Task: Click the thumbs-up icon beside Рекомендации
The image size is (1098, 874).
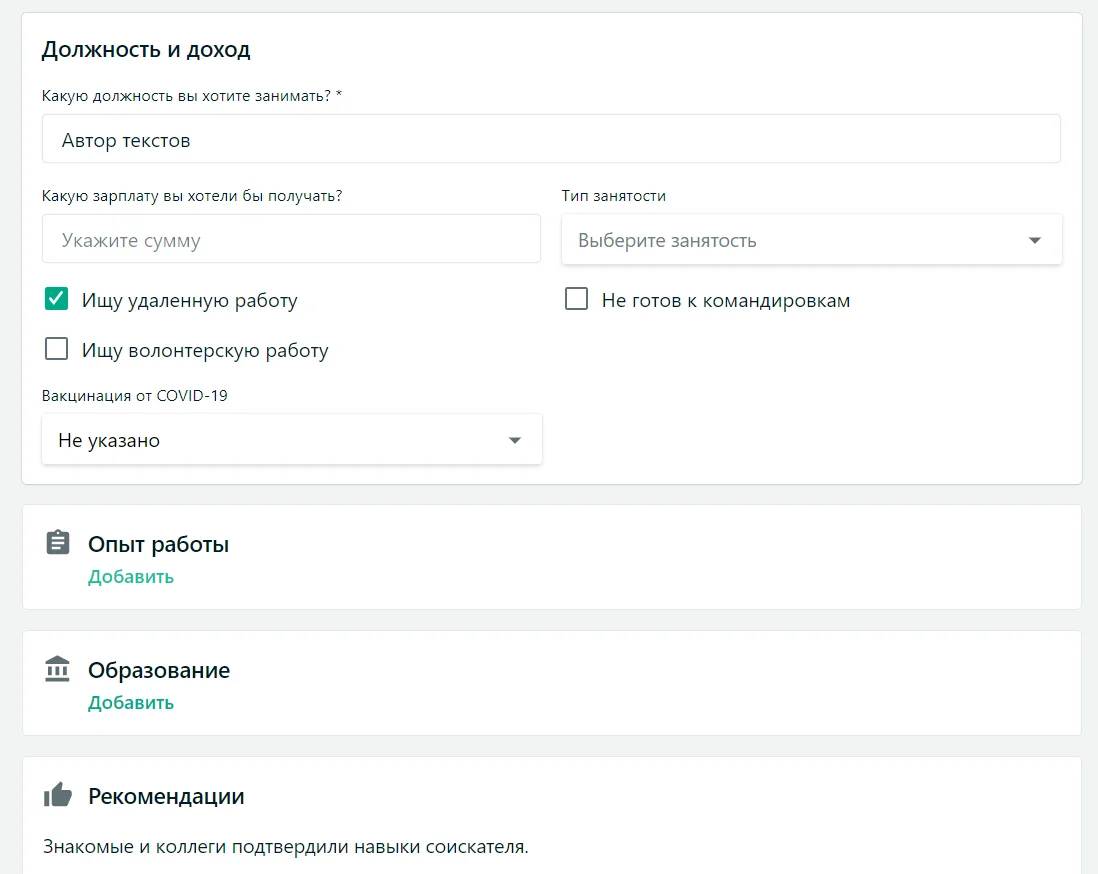Action: 58,795
